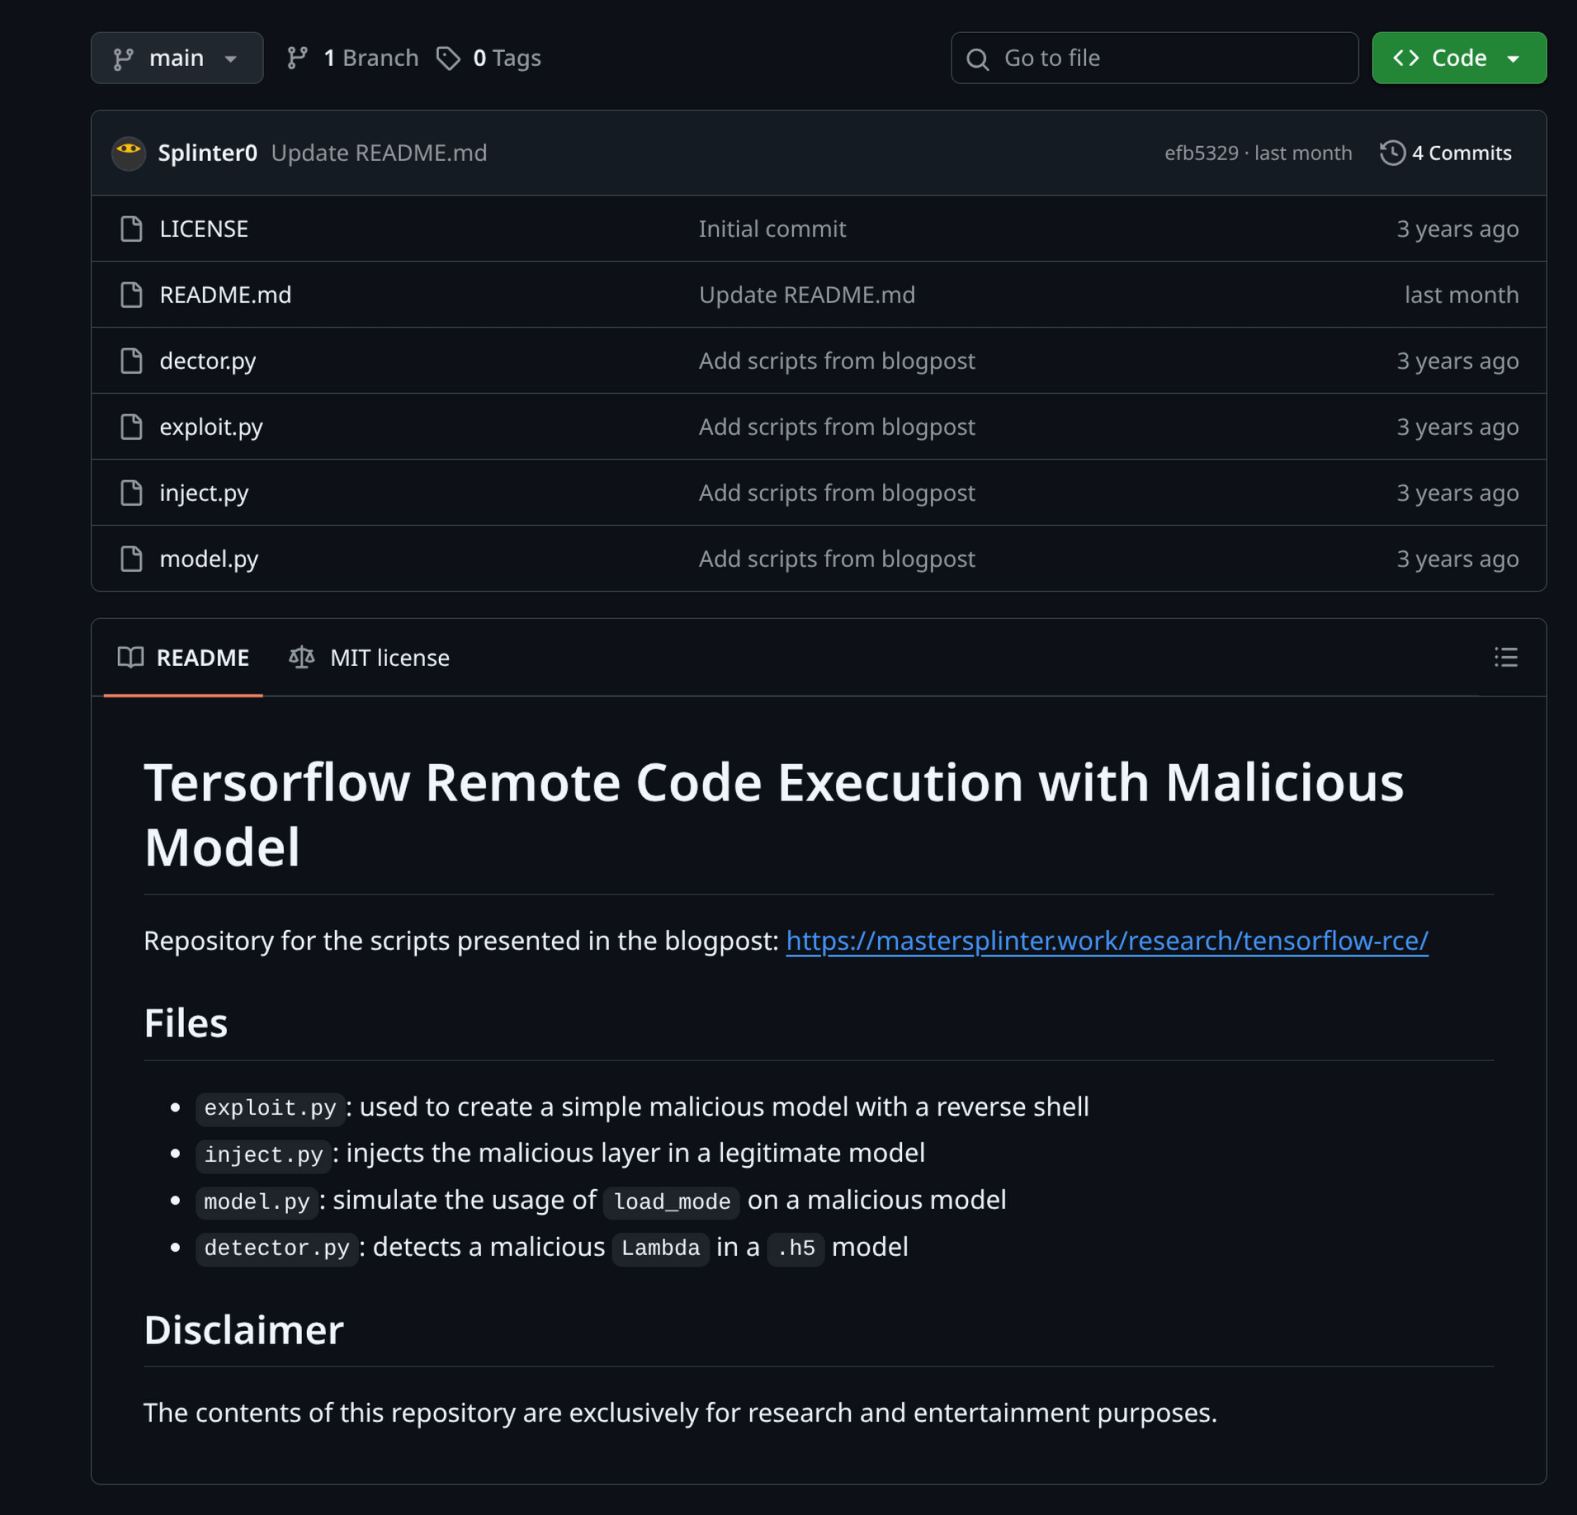Viewport: 1577px width, 1515px height.
Task: Open exploit.py's Add scripts from blogpost commit
Action: coord(837,427)
